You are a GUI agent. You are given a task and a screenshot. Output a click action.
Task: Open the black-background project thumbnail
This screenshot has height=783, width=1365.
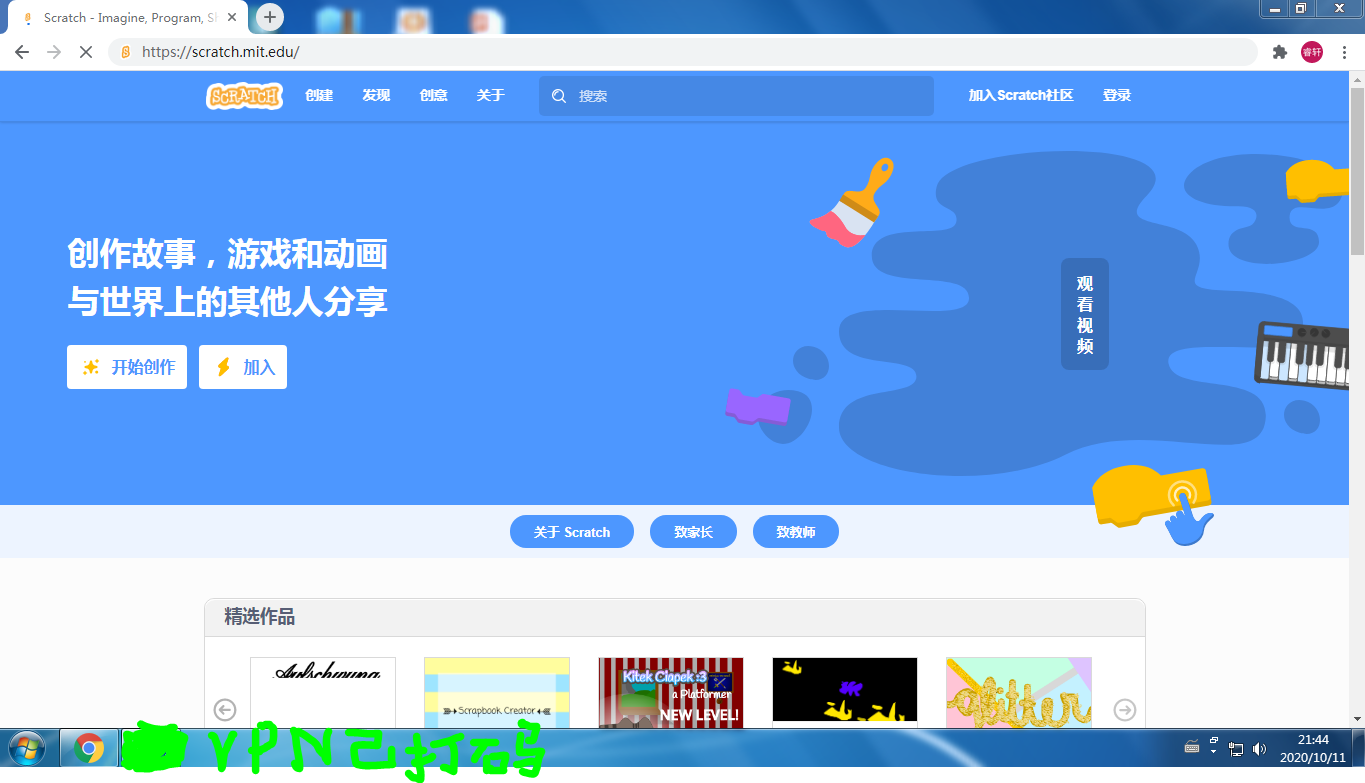845,692
